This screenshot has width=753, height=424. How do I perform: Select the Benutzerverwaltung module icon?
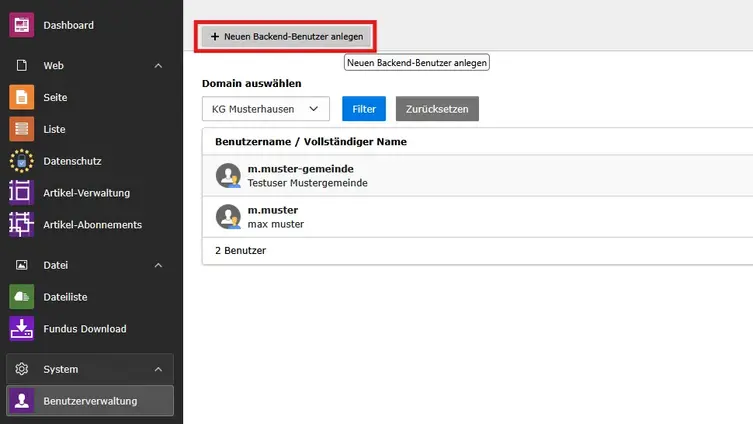pyautogui.click(x=21, y=401)
